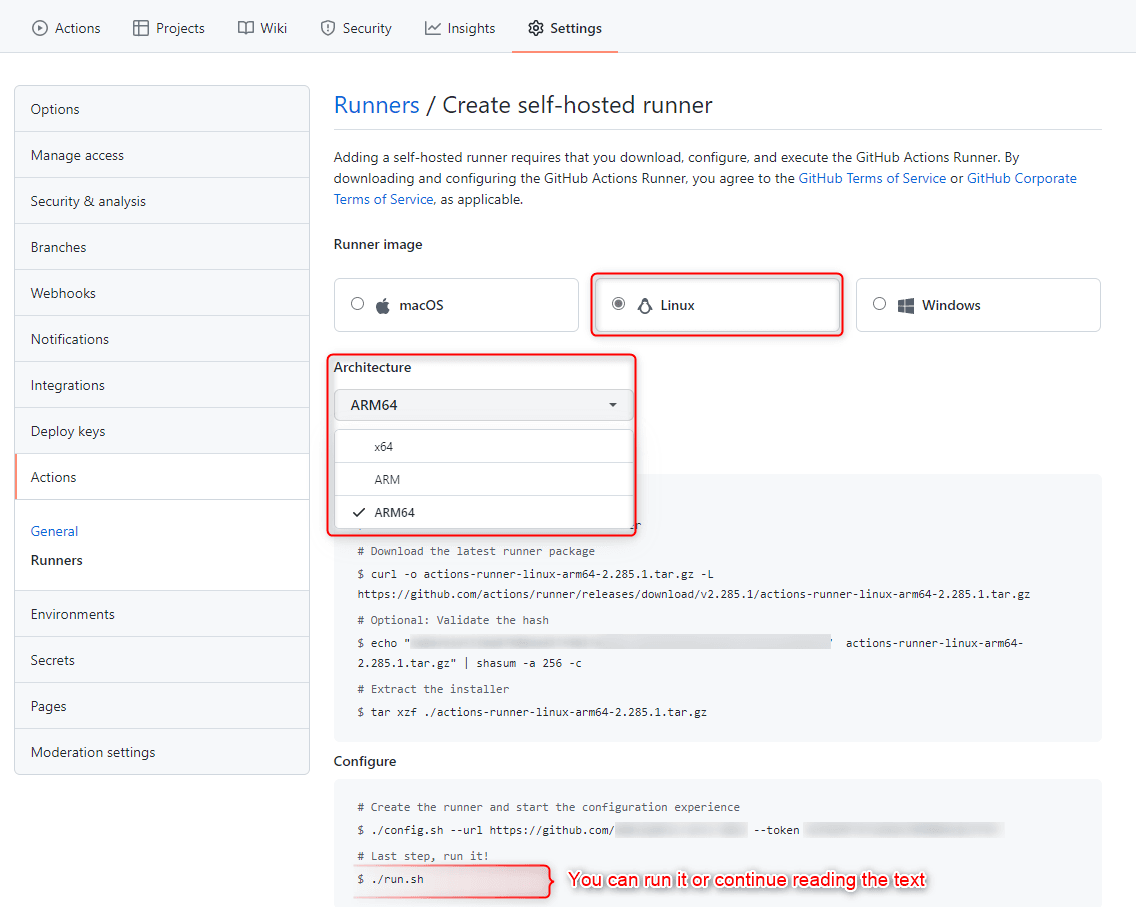Choose x64 from the architecture list
Viewport: 1136px width, 907px height.
point(483,446)
